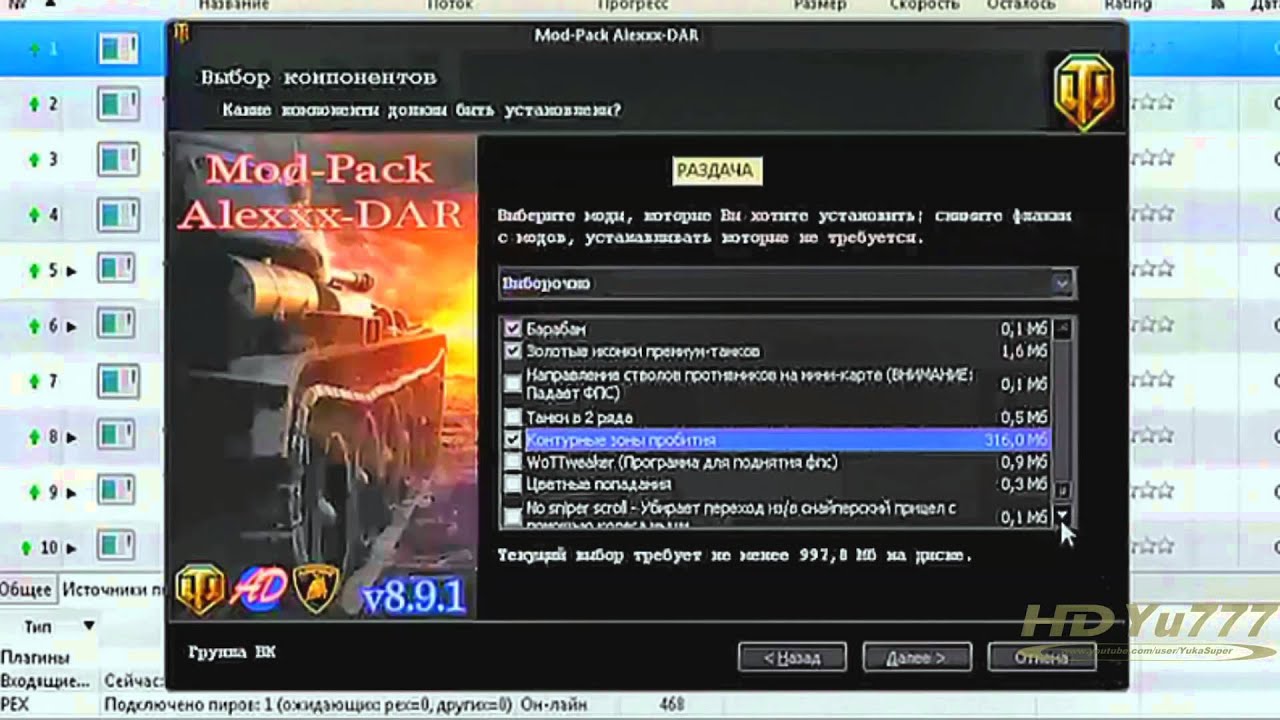Expand torrent row 9 triangle

pos(71,493)
